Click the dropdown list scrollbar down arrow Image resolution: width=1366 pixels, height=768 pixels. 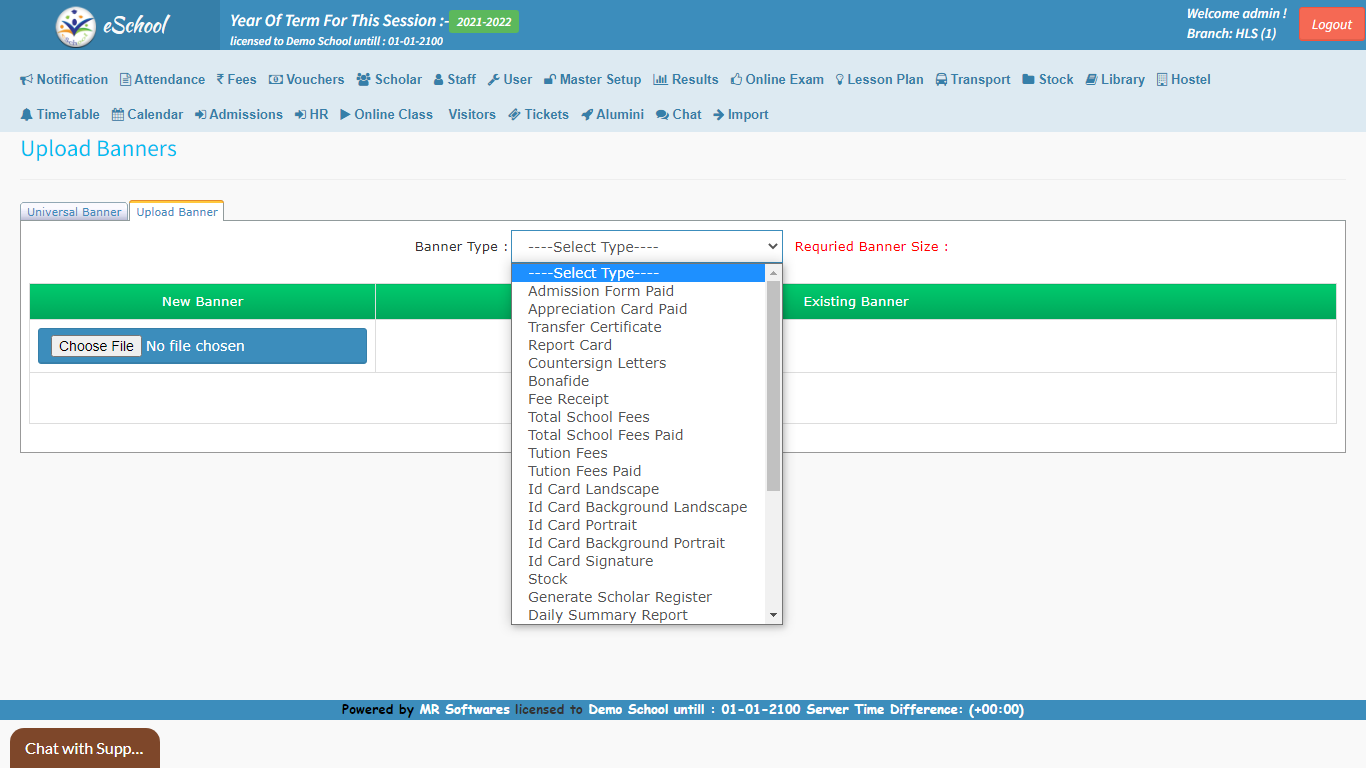point(773,615)
